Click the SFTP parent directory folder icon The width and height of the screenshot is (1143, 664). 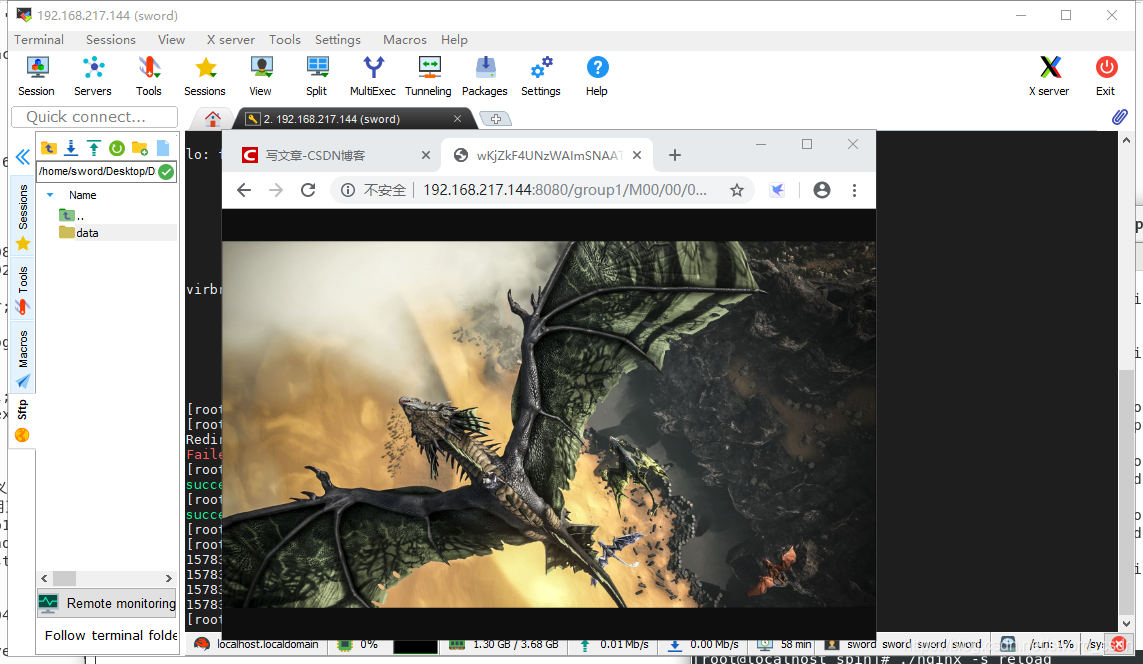49,148
